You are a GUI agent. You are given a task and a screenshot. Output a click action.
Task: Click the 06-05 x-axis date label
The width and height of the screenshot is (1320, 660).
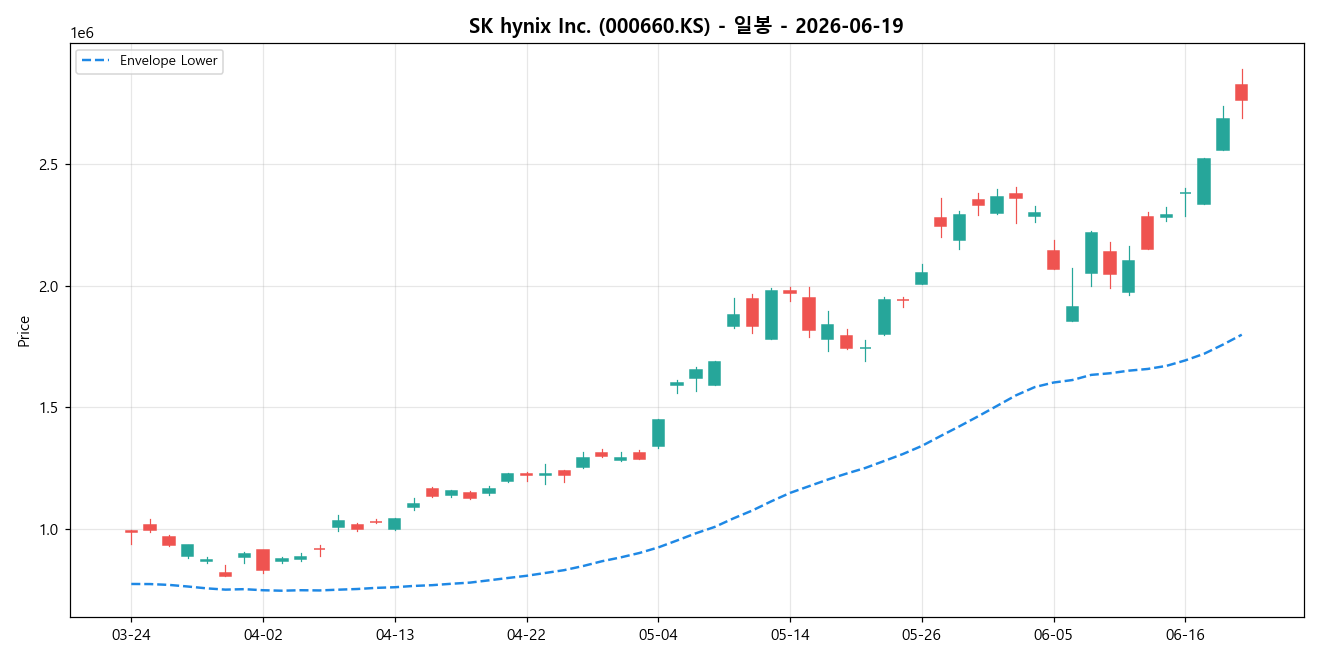point(1053,635)
